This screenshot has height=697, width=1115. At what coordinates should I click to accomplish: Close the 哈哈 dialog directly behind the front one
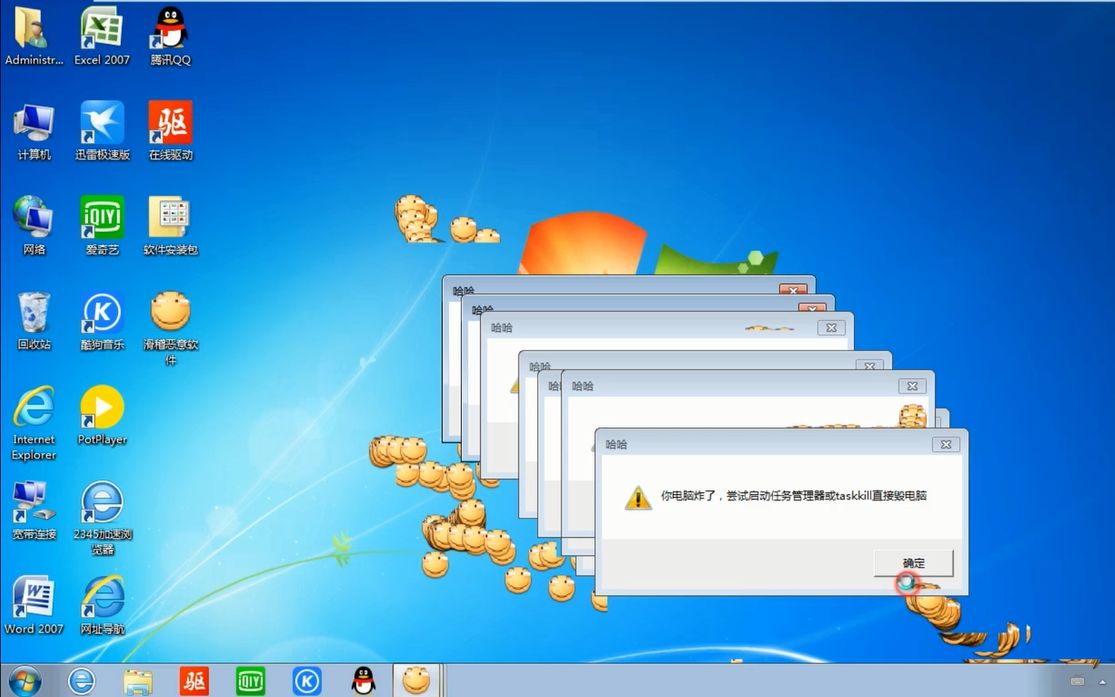(x=912, y=386)
